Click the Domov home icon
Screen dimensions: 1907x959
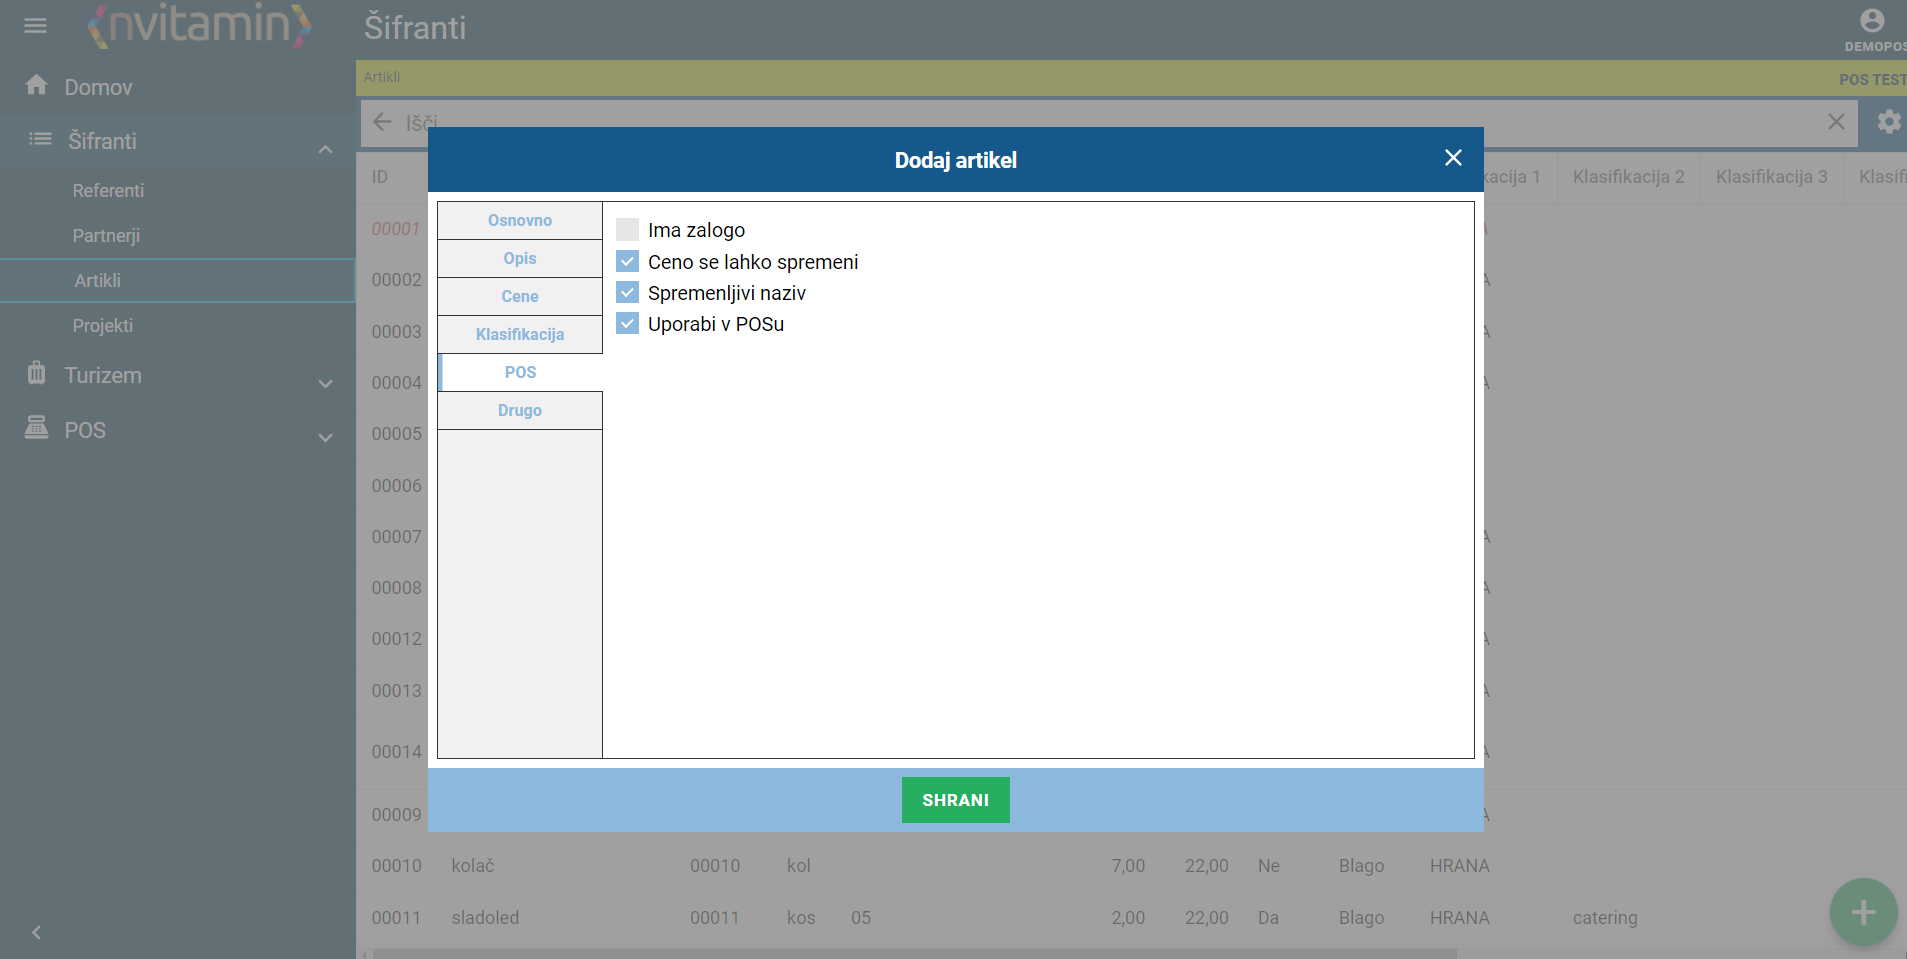coord(37,86)
